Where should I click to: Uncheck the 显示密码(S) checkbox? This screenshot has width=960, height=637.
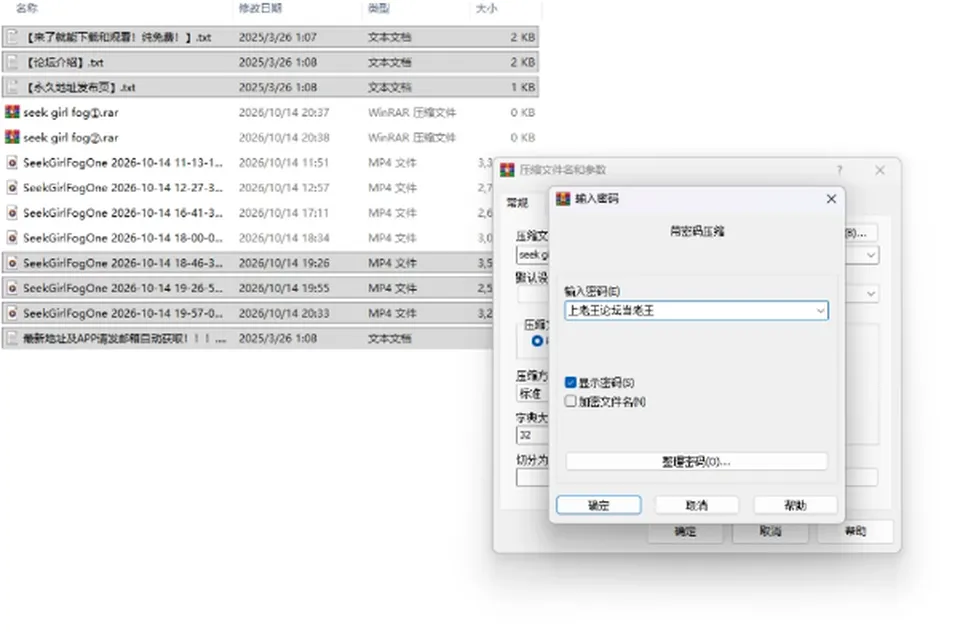point(571,382)
